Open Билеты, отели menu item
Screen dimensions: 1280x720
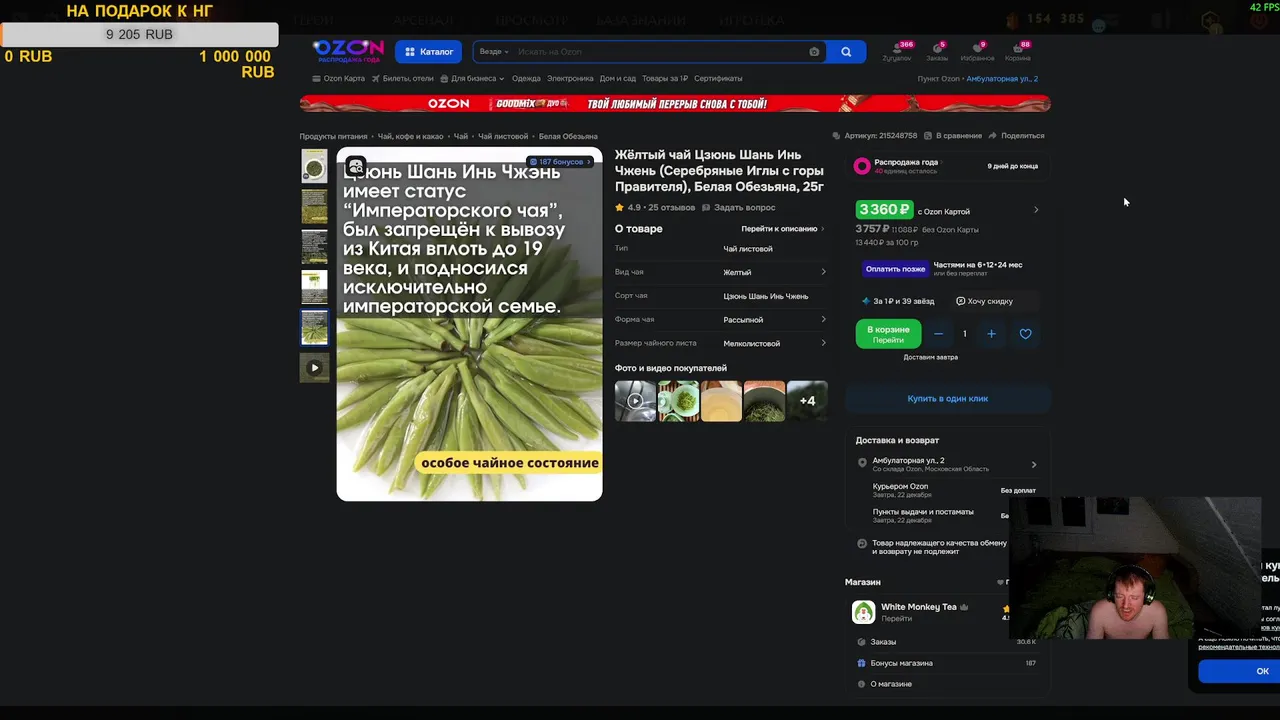(x=403, y=78)
